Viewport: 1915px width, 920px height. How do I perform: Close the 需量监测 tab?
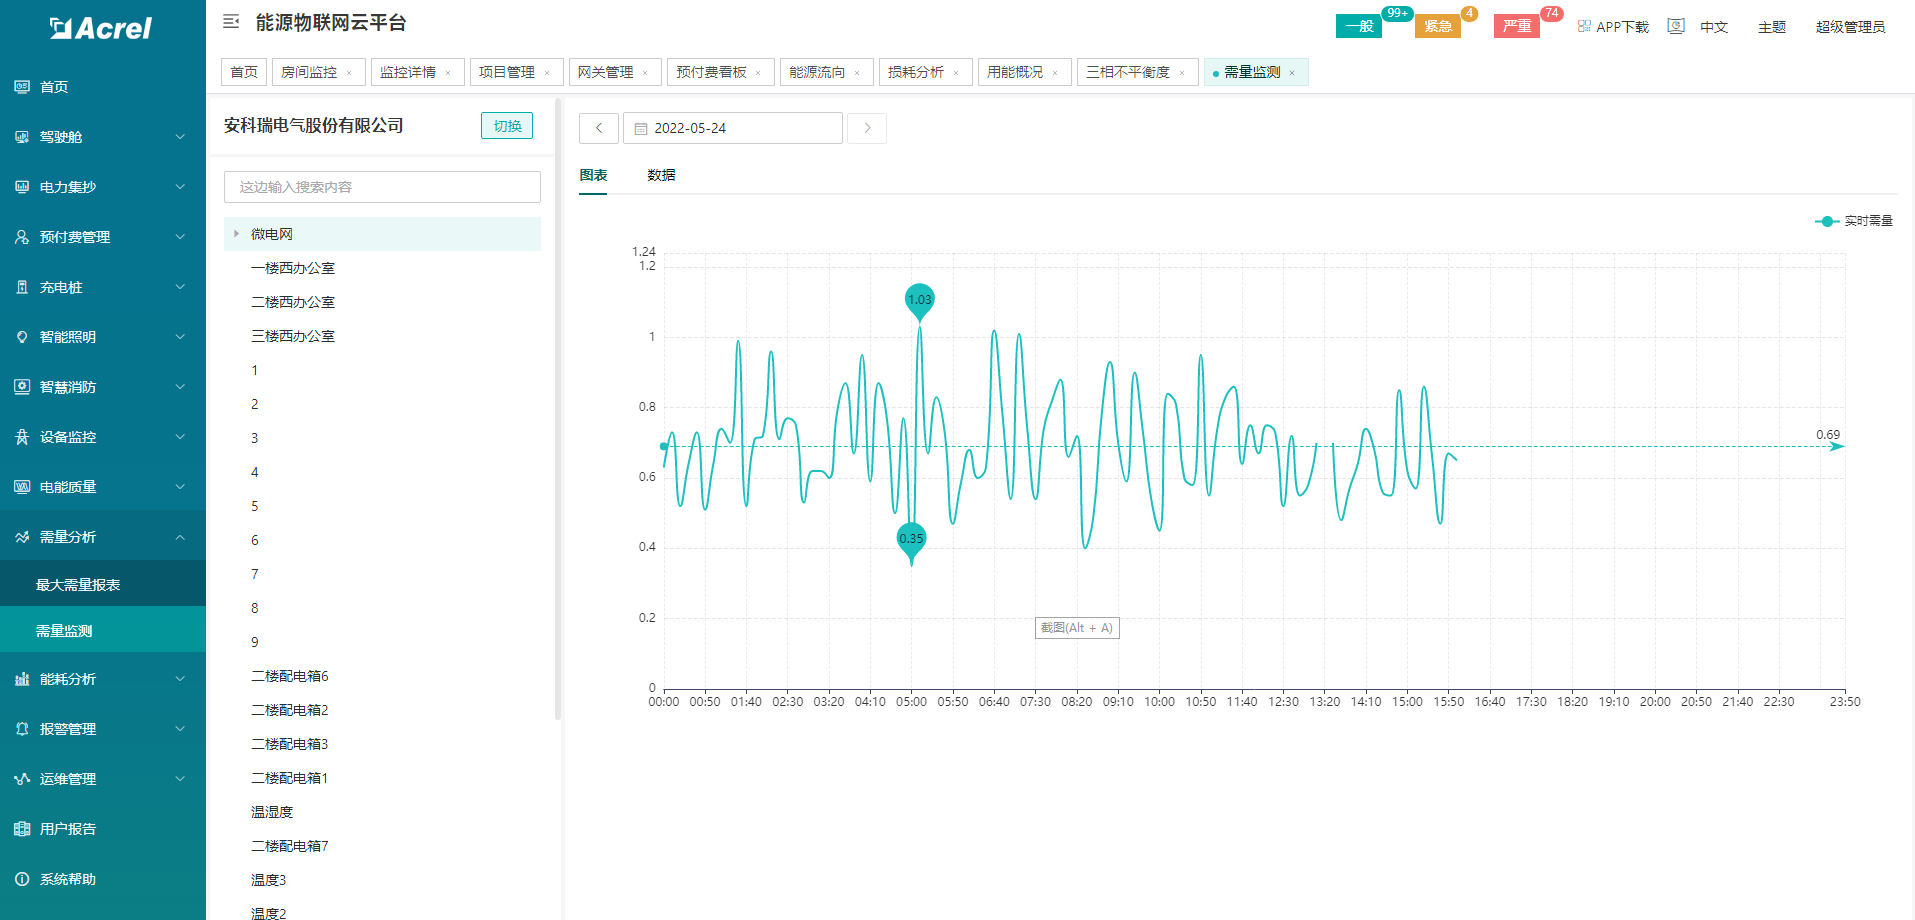[x=1292, y=73]
